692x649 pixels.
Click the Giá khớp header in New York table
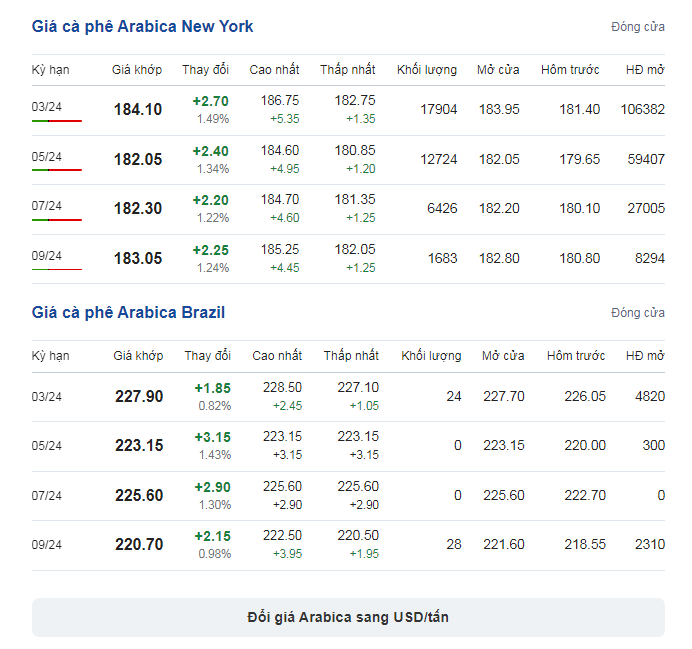[x=137, y=70]
